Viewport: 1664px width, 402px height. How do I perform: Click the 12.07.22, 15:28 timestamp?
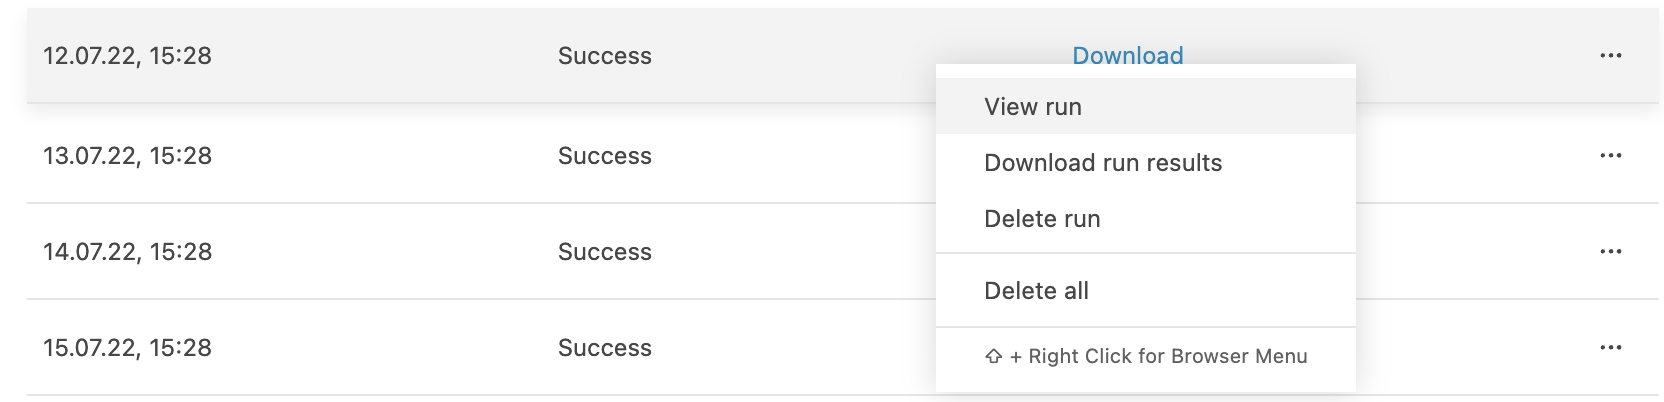tap(127, 56)
